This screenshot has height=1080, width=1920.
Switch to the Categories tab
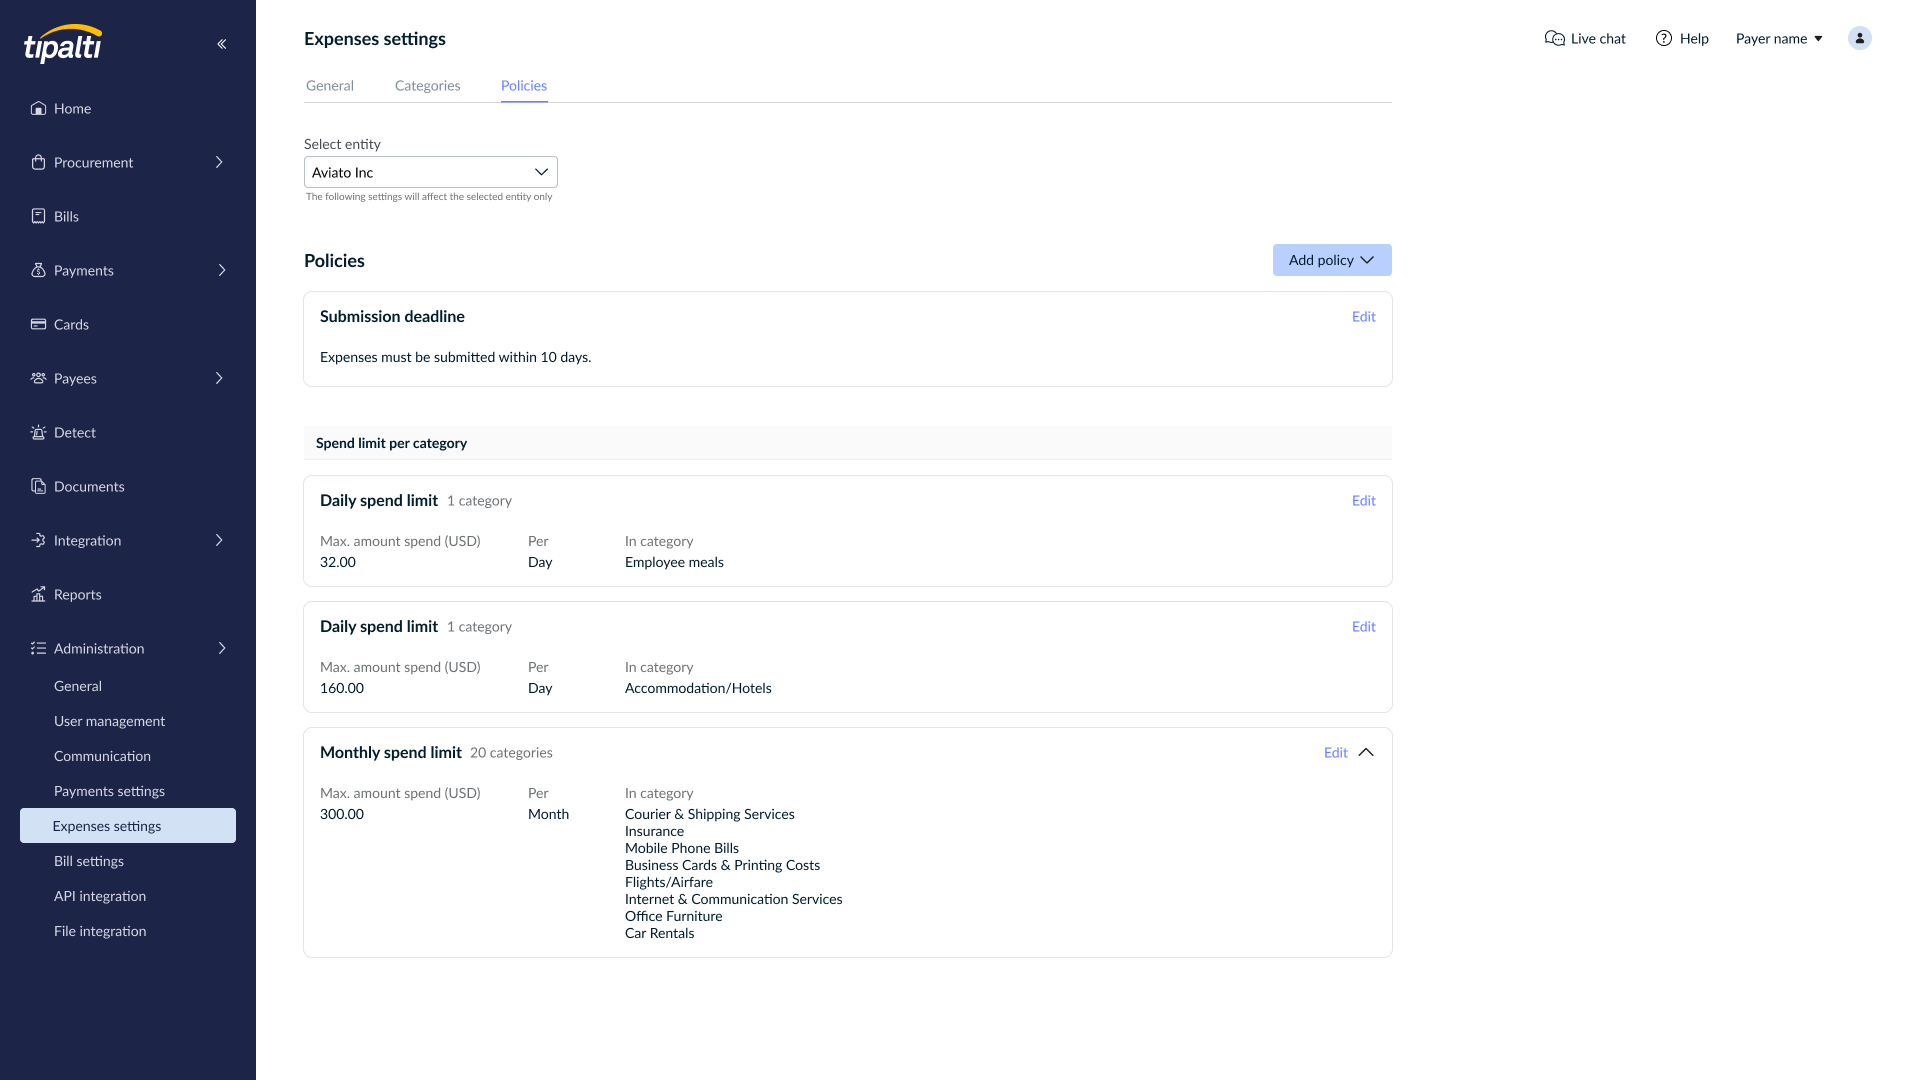[427, 85]
